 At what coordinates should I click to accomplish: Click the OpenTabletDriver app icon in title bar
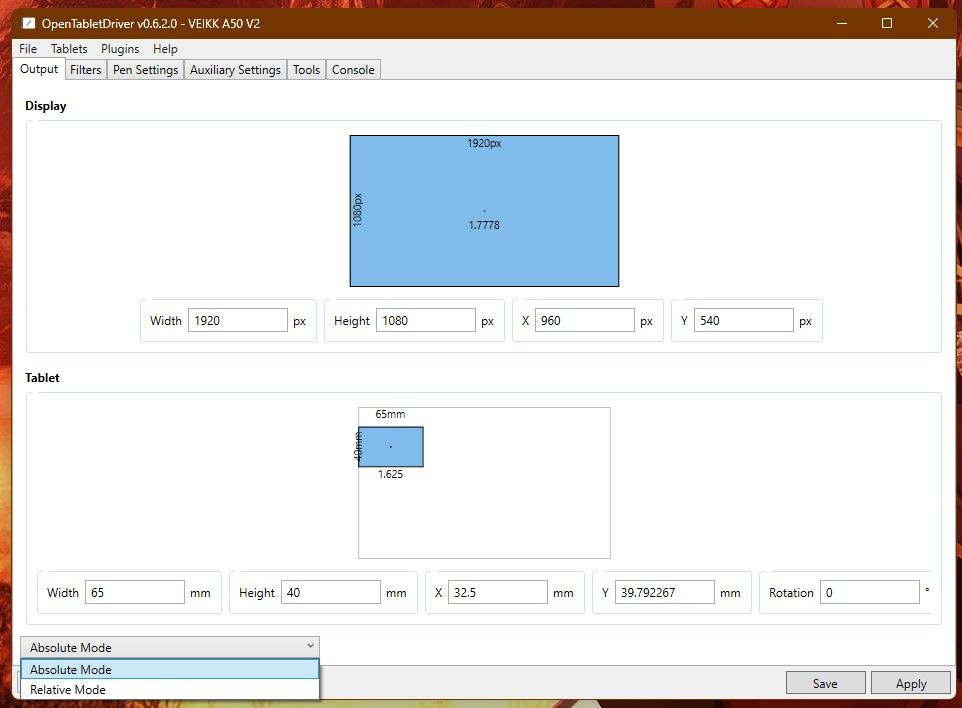[x=28, y=23]
